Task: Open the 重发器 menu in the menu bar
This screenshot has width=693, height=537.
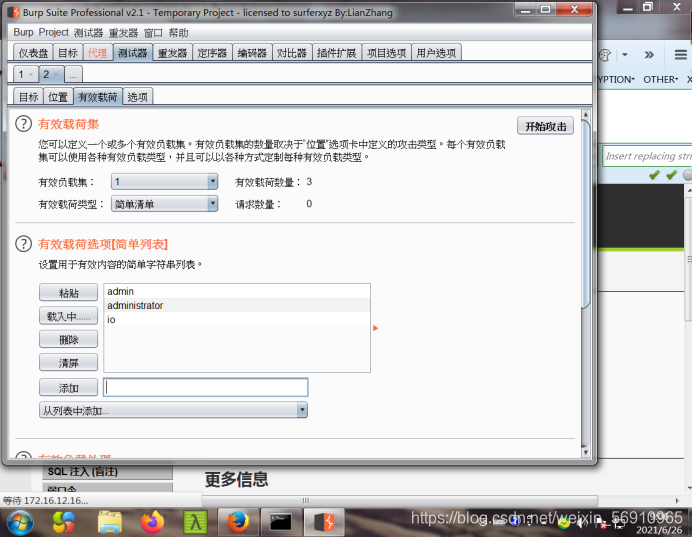Action: tap(123, 33)
